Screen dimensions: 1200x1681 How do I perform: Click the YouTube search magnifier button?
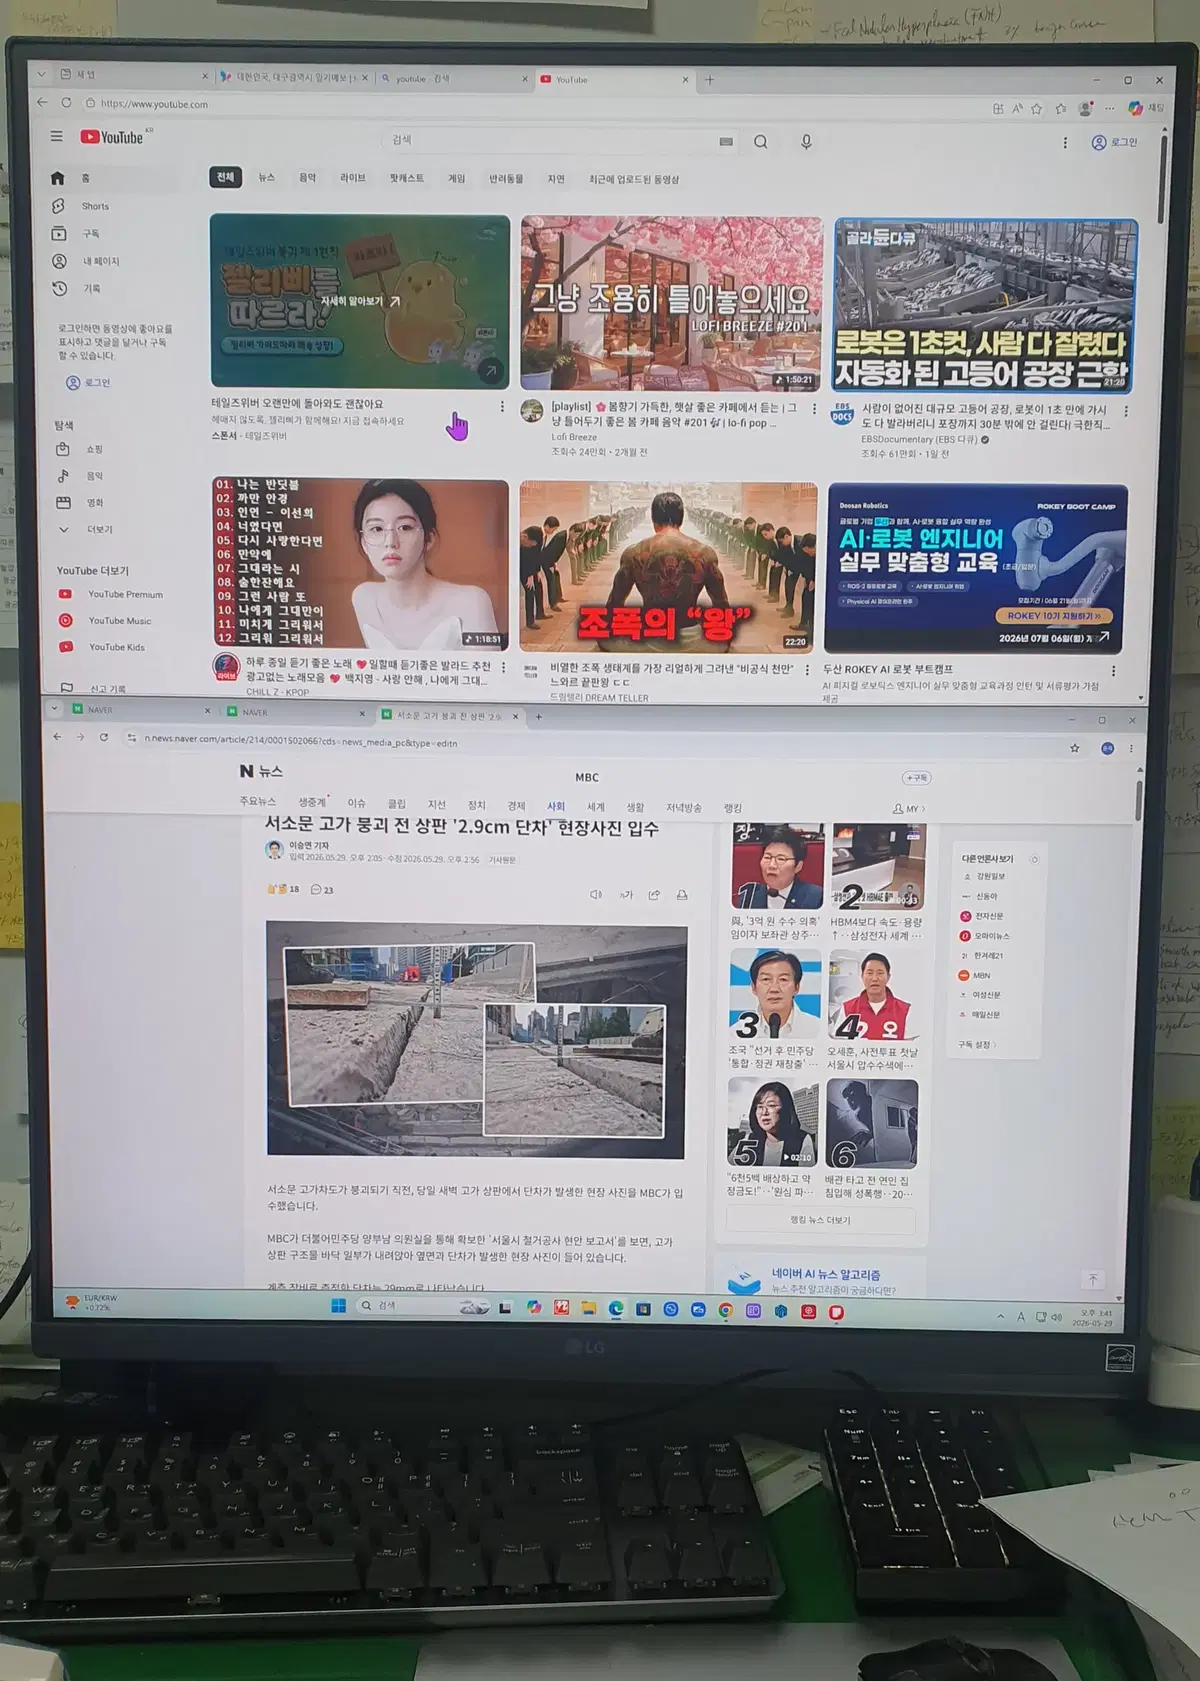(x=761, y=142)
